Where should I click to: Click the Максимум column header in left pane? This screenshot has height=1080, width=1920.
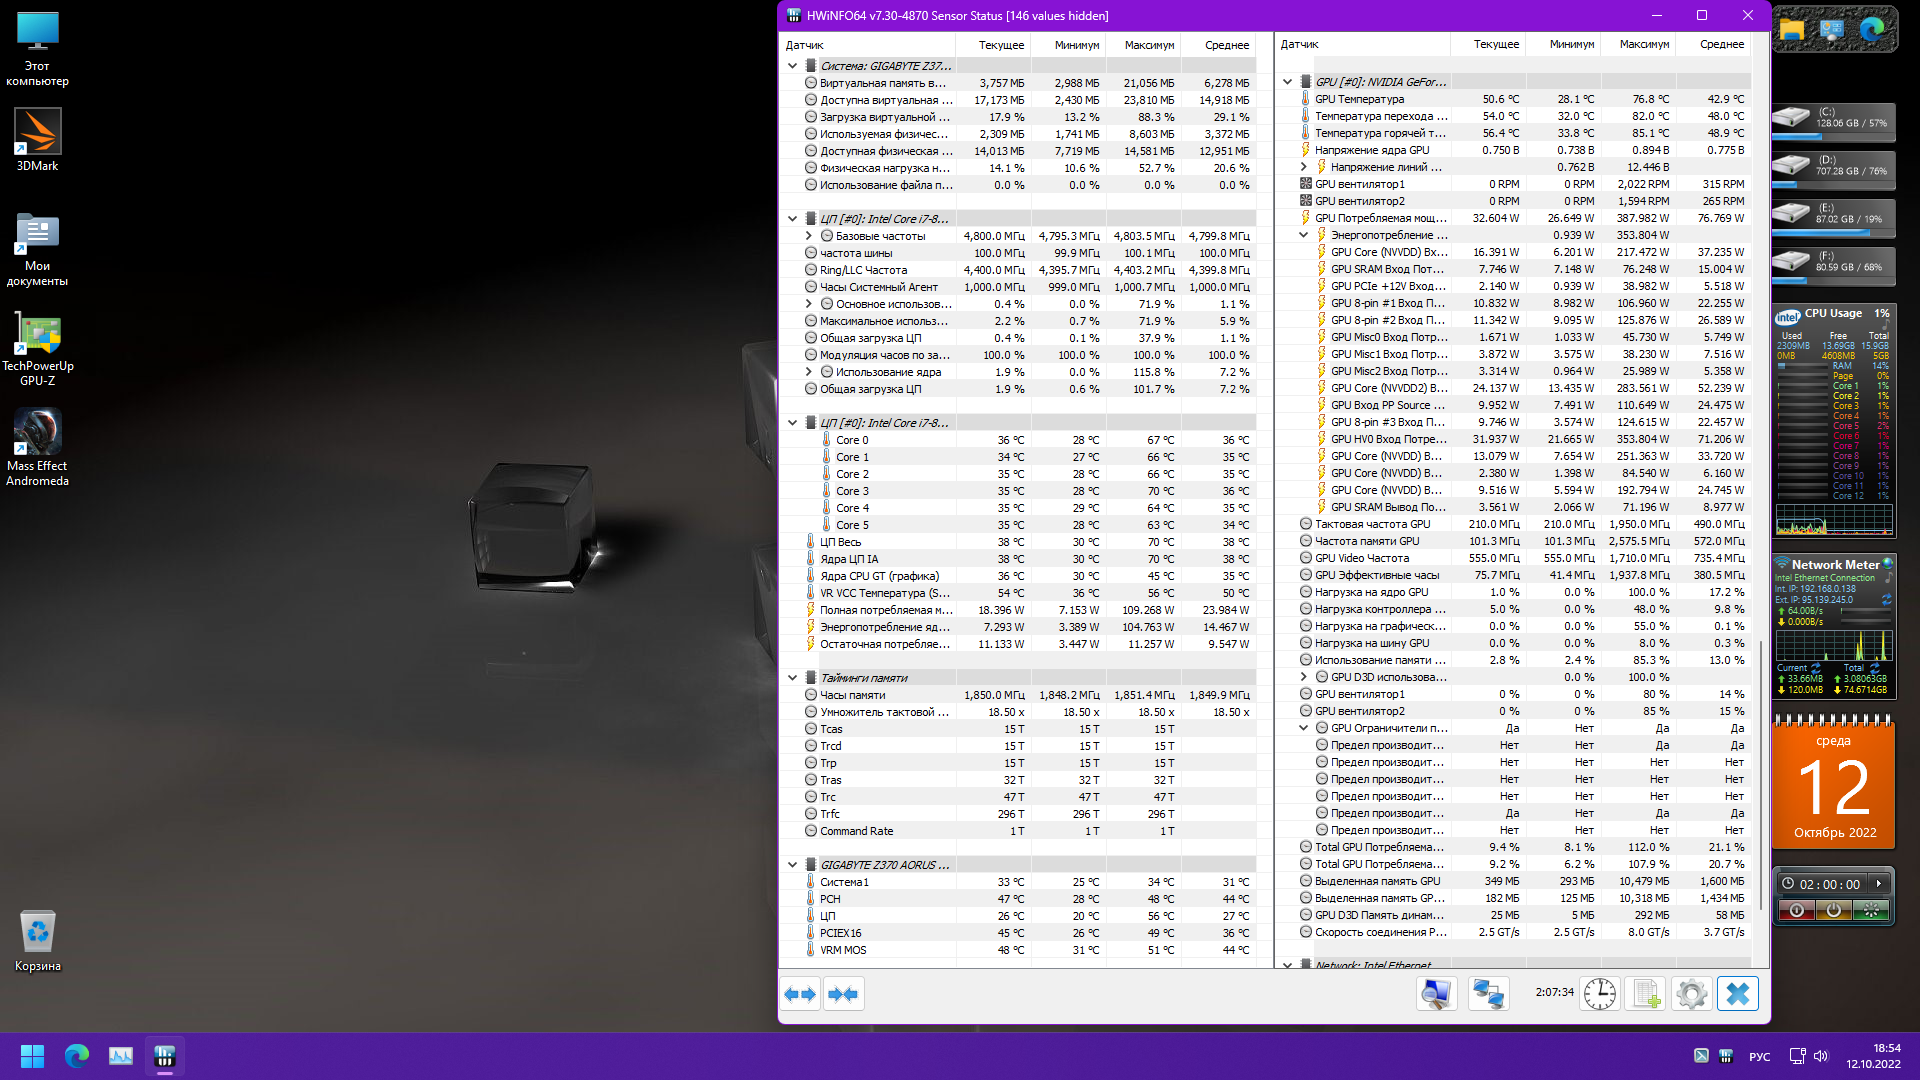(1148, 45)
